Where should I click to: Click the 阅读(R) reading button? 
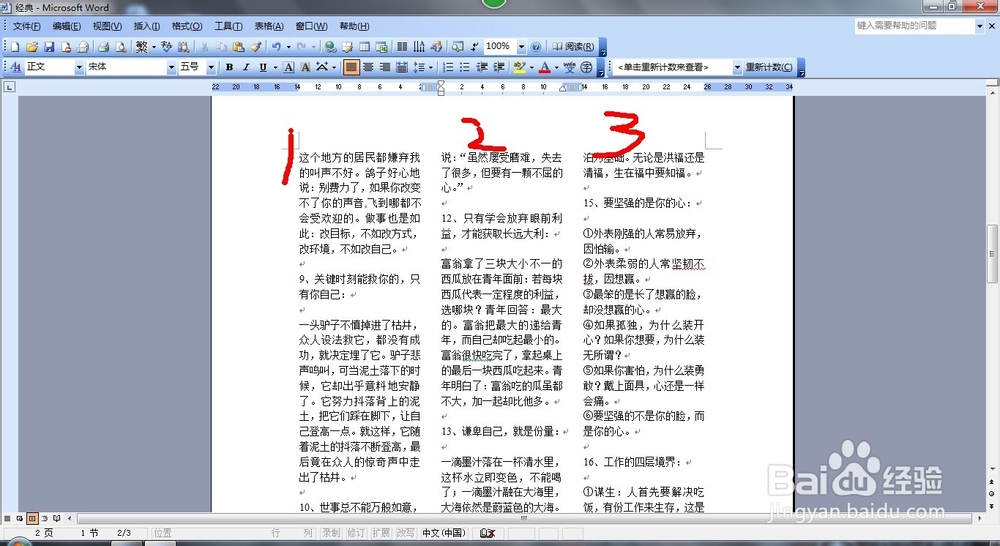coord(573,47)
